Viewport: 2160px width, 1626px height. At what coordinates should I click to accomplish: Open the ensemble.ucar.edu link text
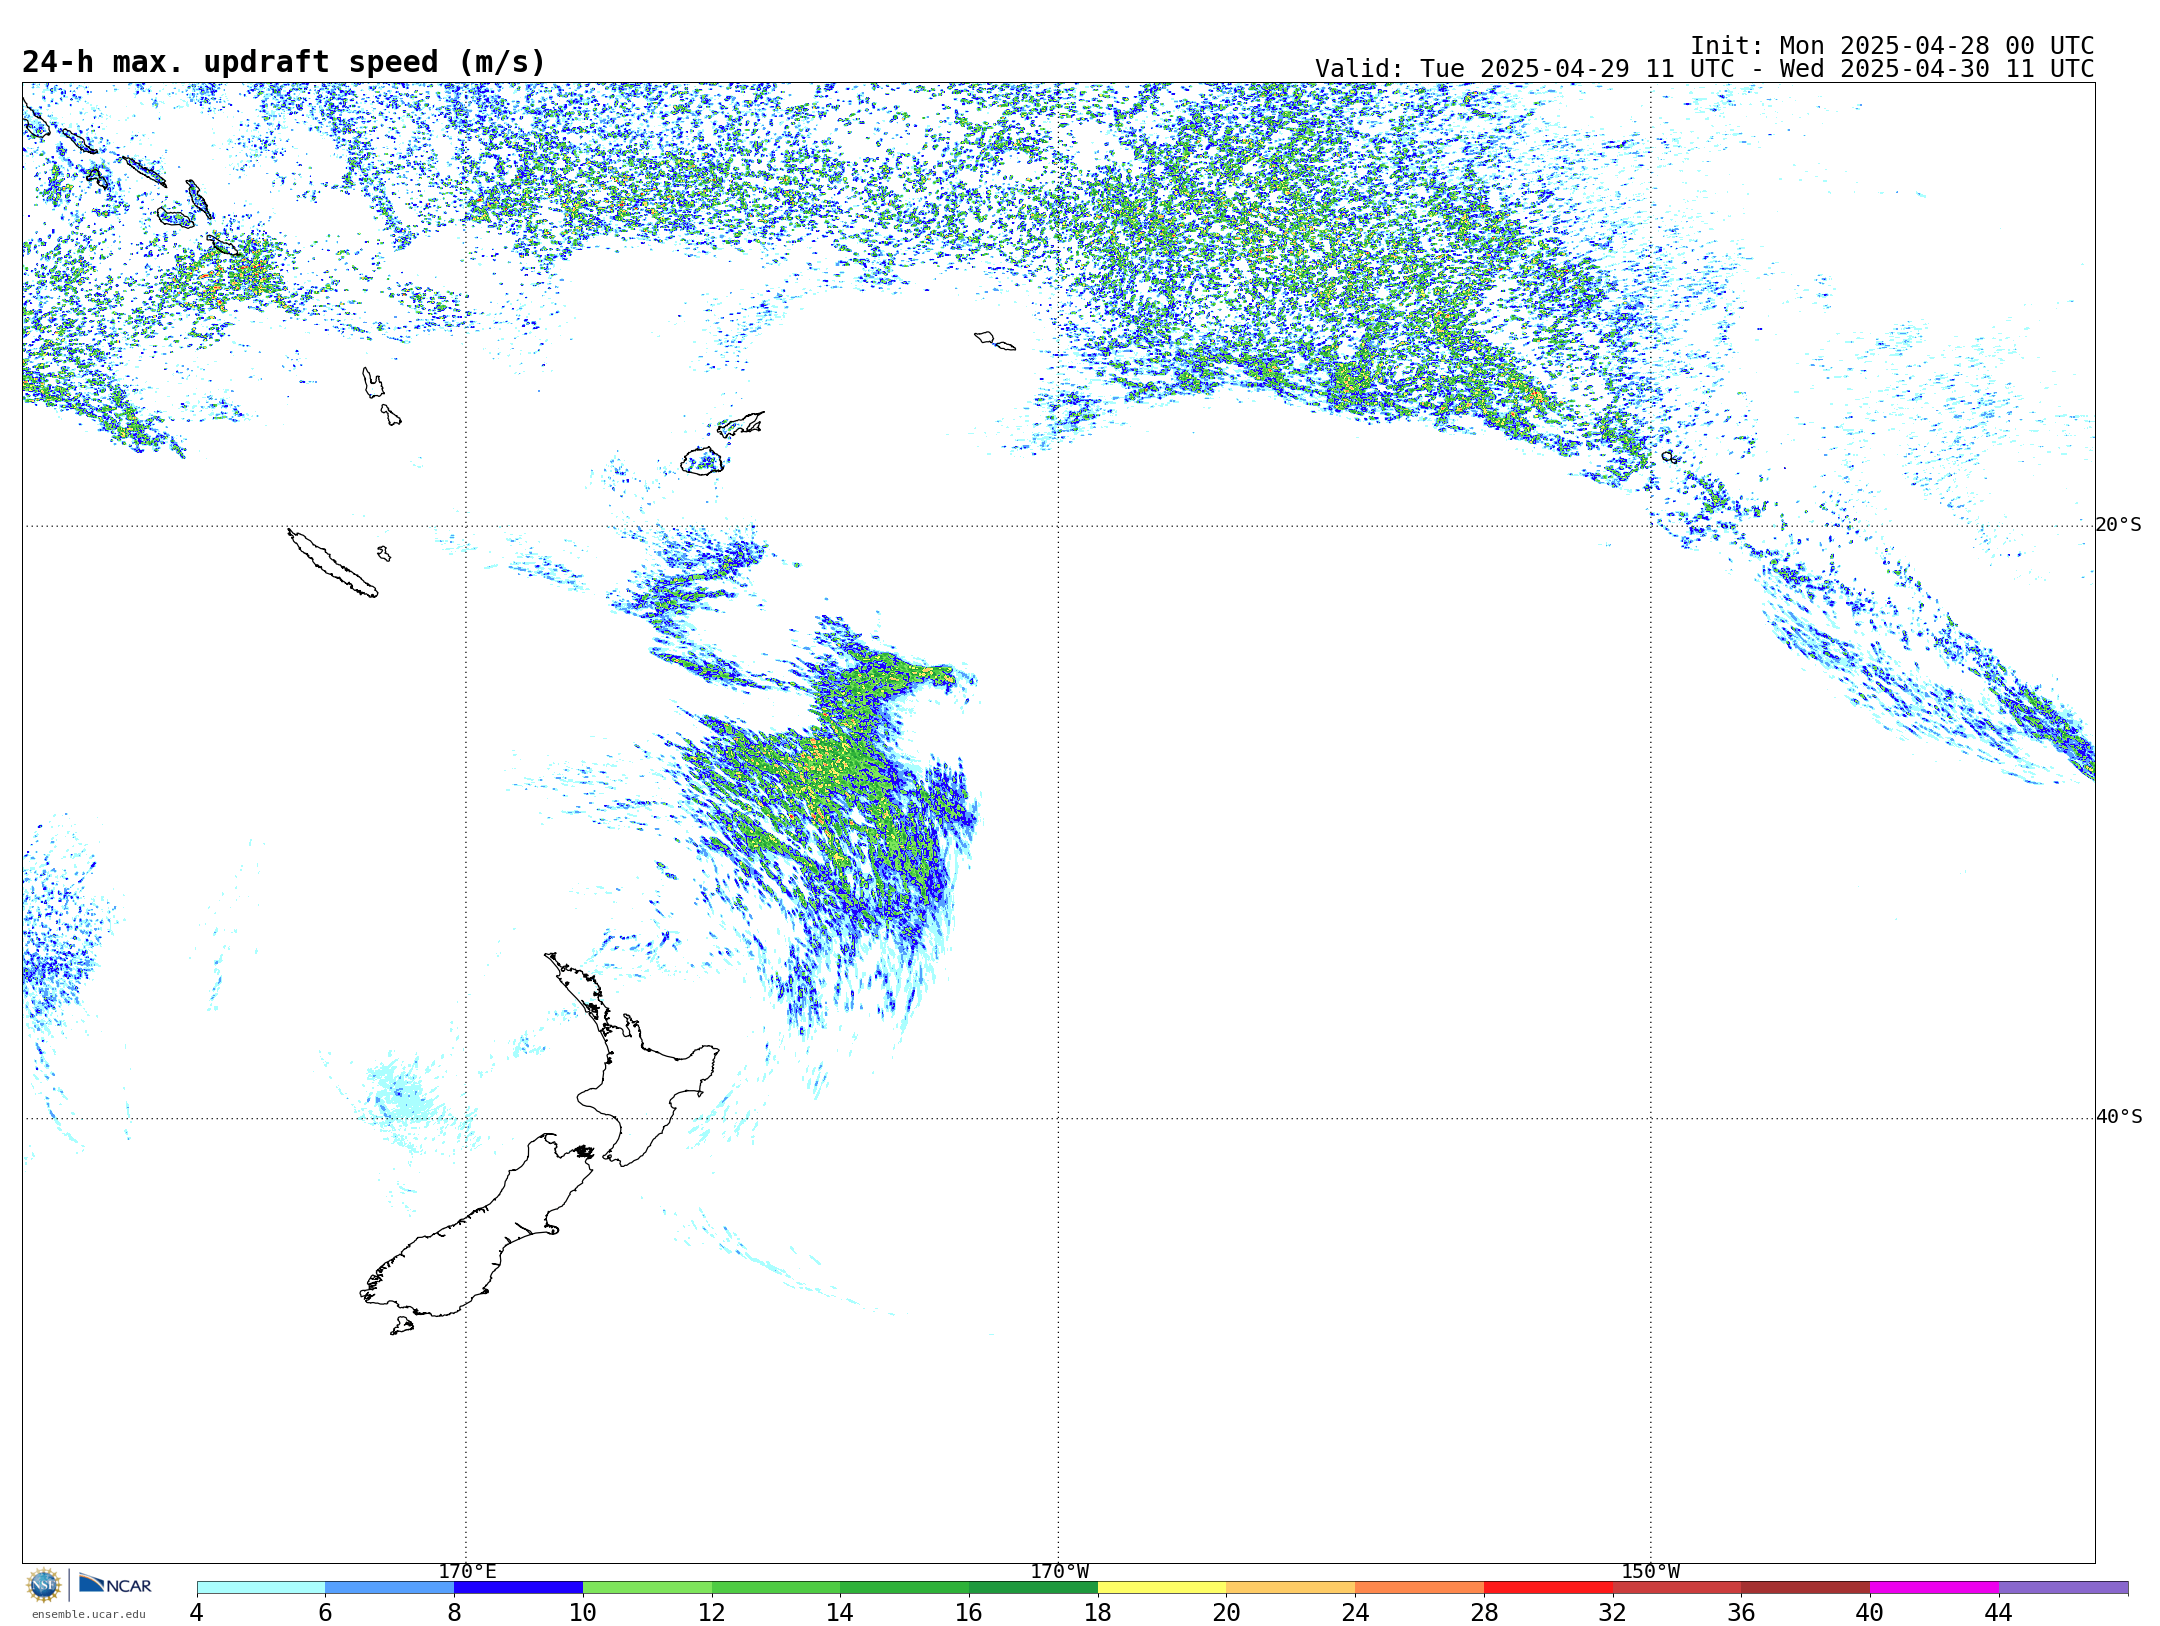tap(88, 1614)
